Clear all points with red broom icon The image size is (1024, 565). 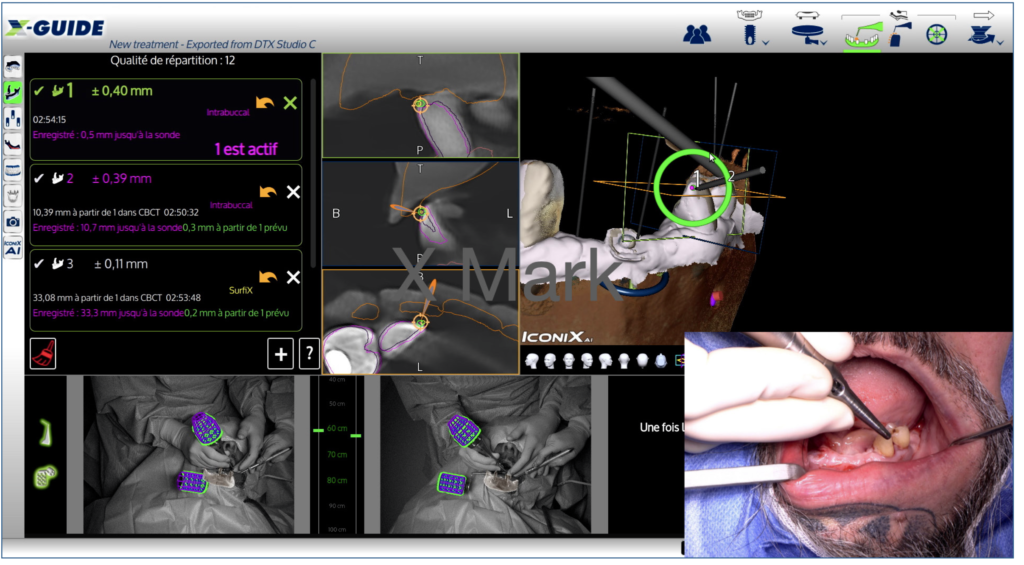tap(43, 354)
